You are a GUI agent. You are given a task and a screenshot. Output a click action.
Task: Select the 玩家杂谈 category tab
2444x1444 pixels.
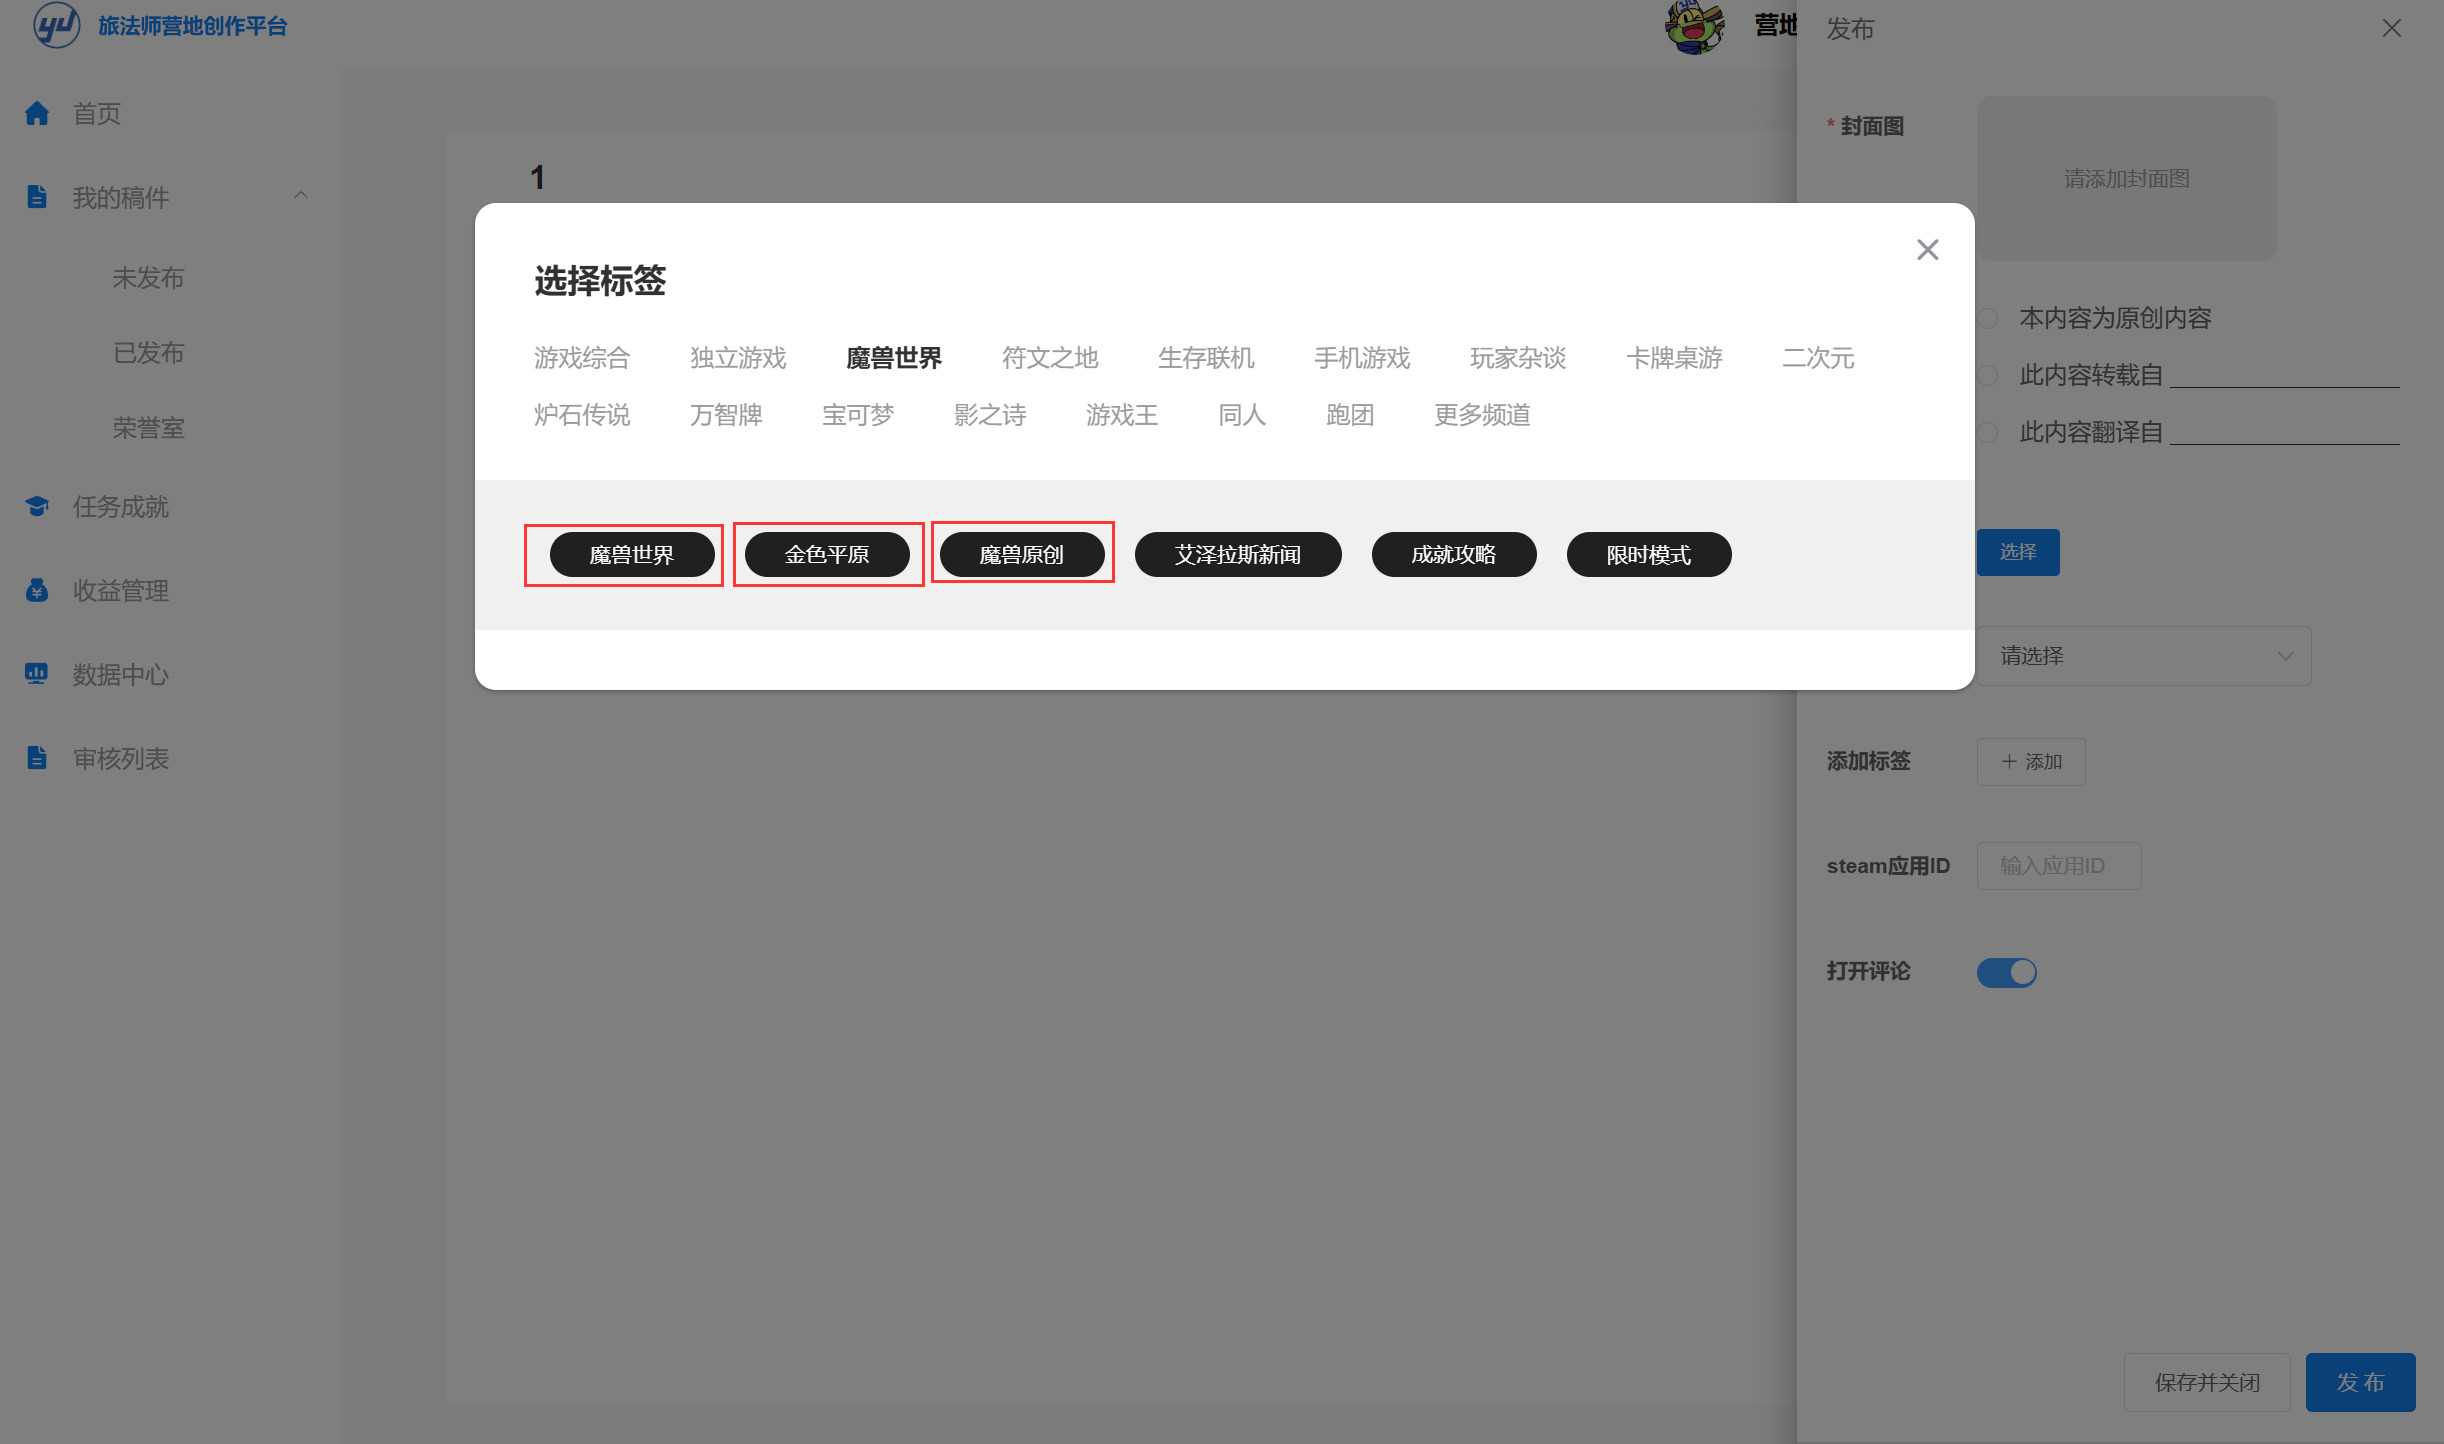tap(1518, 357)
